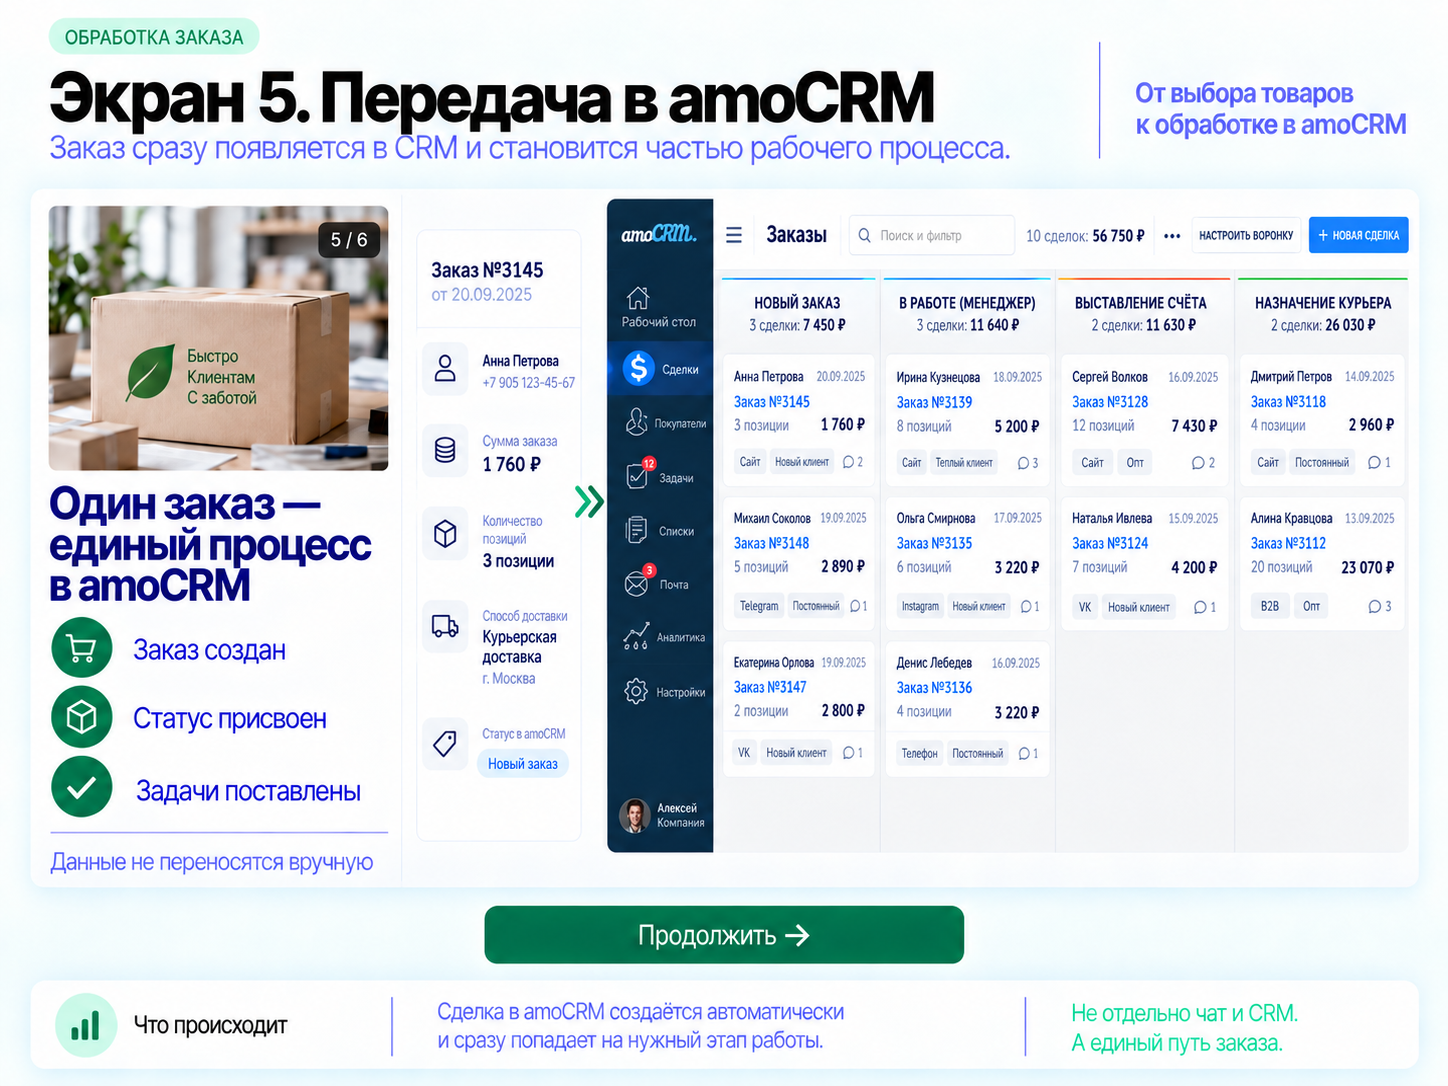The width and height of the screenshot is (1448, 1086).
Task: Open Задачи with 12 badge
Action: pos(660,476)
